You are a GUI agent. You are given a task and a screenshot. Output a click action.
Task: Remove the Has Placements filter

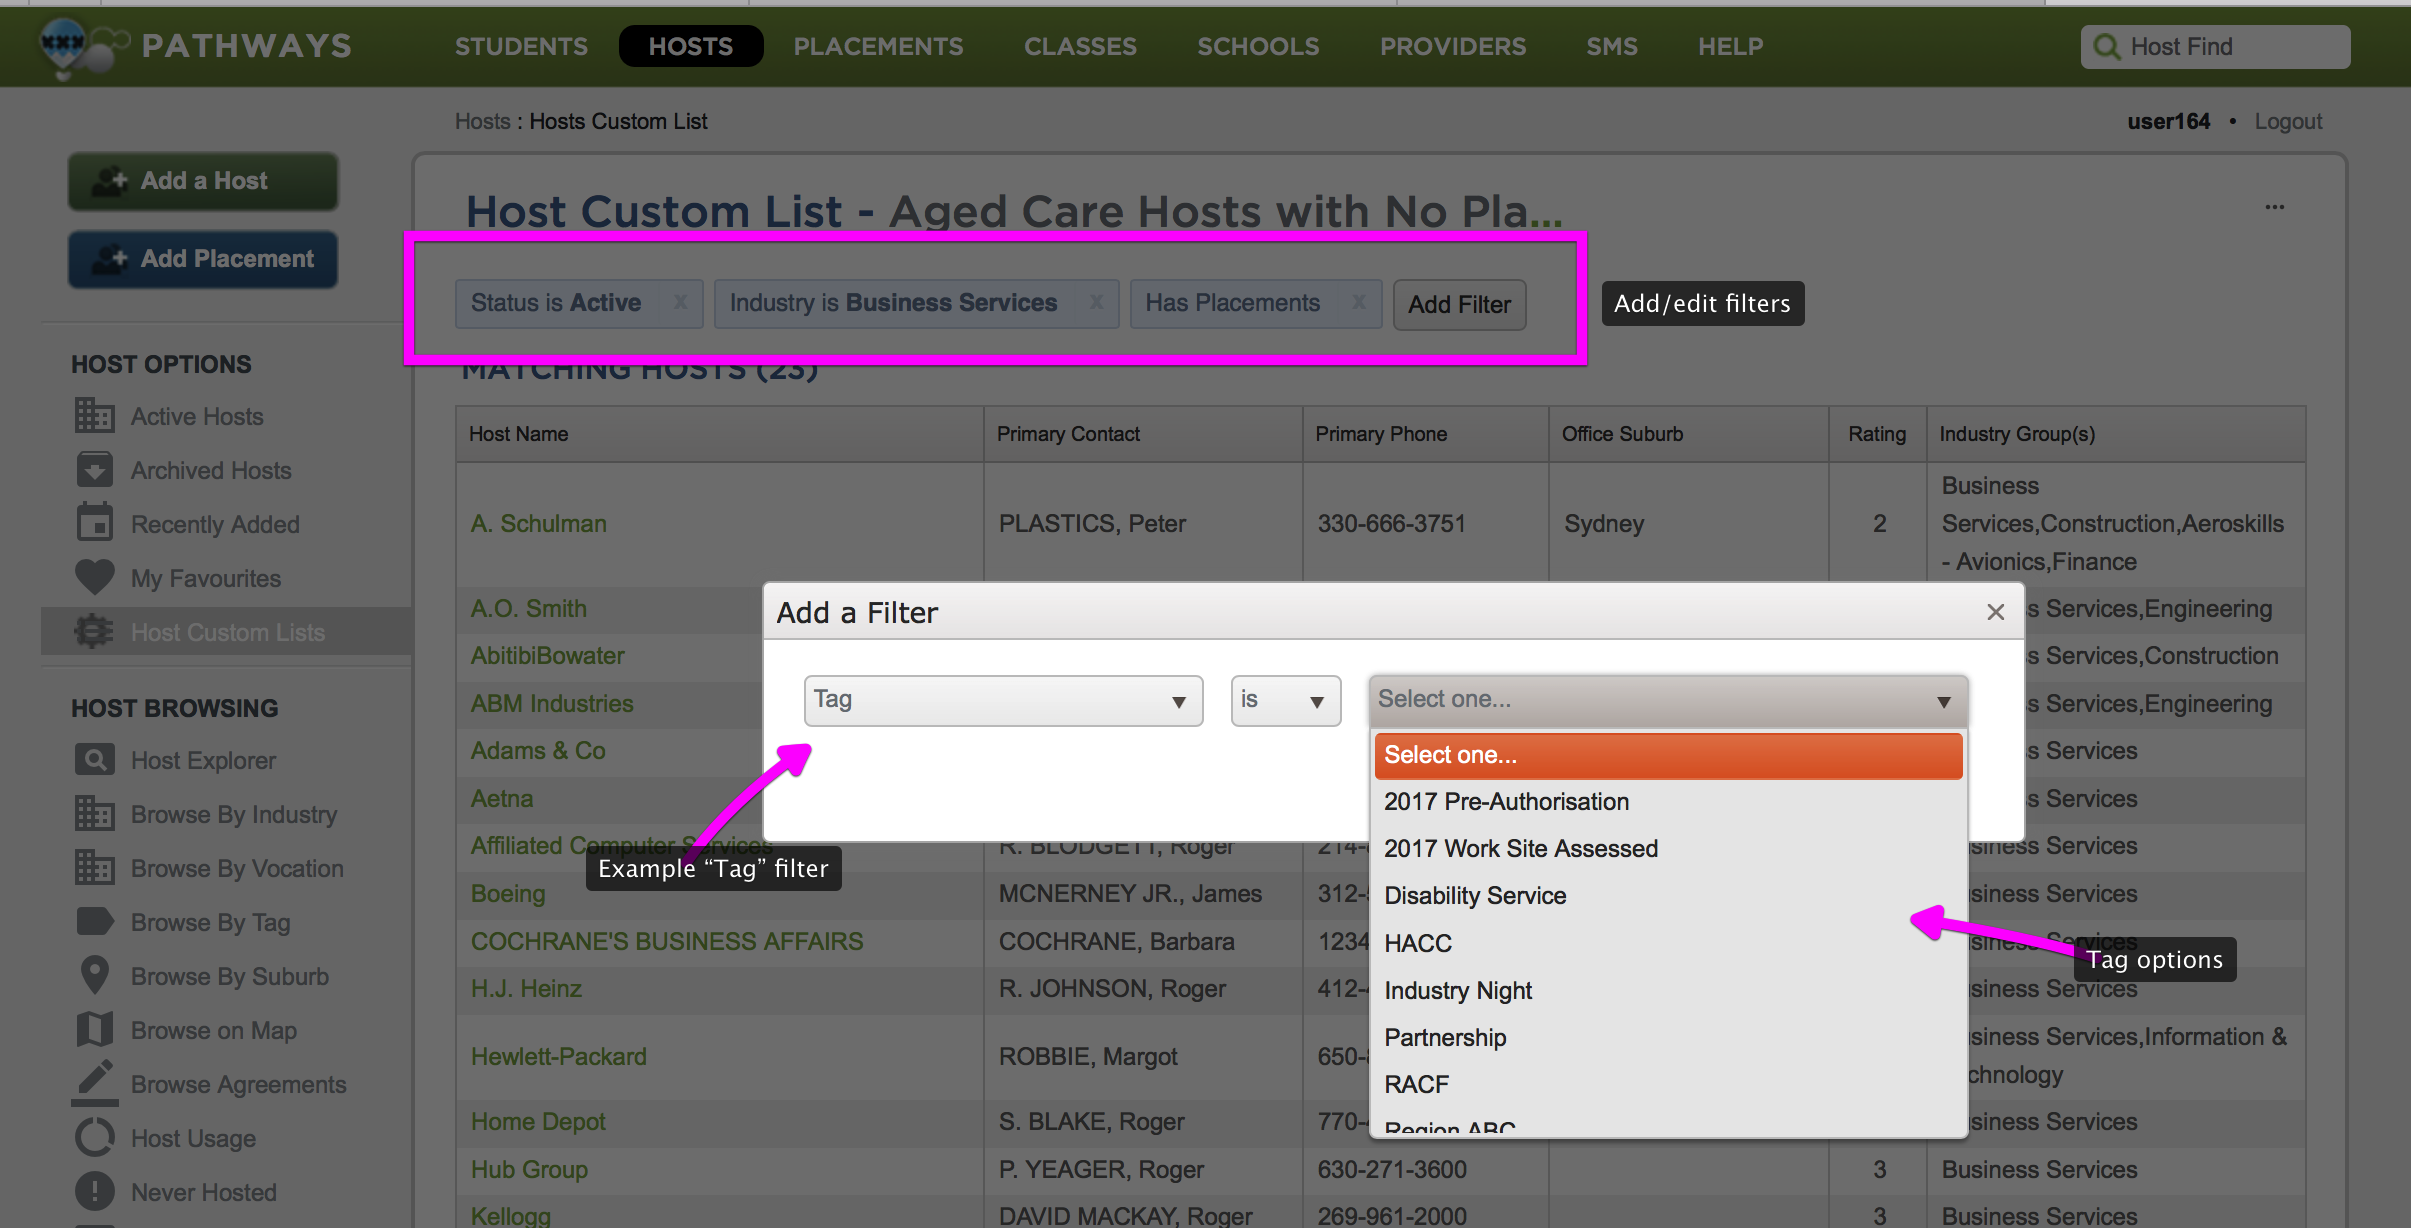point(1360,302)
